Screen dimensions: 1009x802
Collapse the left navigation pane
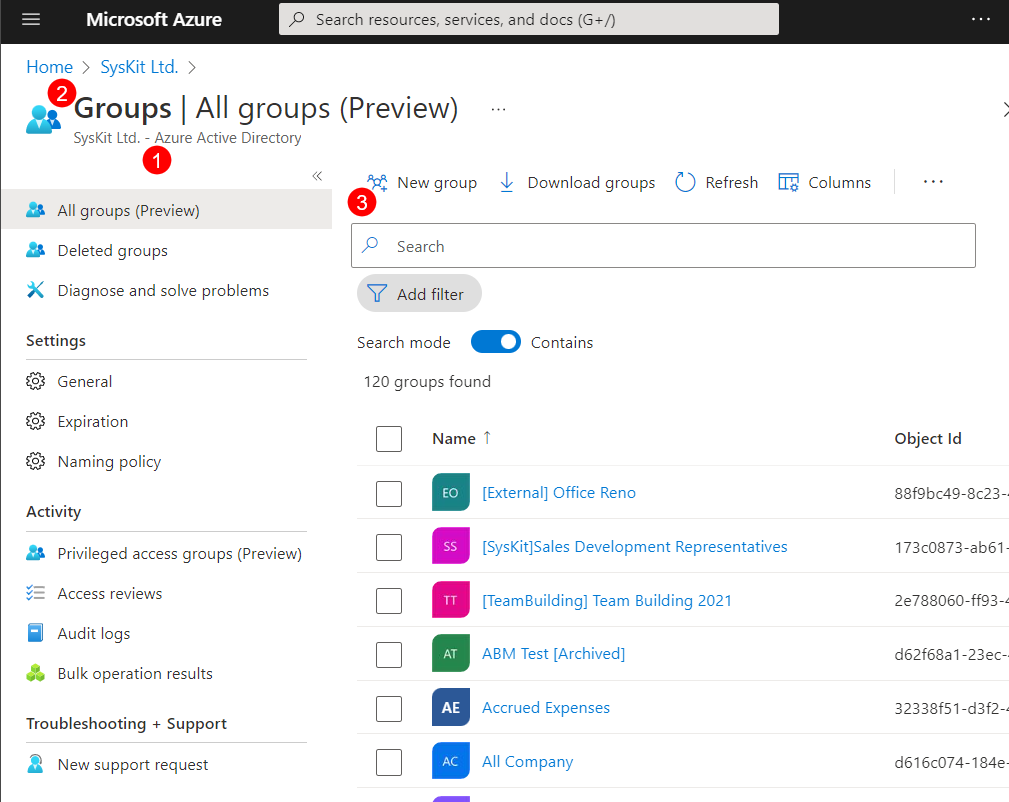pyautogui.click(x=317, y=175)
